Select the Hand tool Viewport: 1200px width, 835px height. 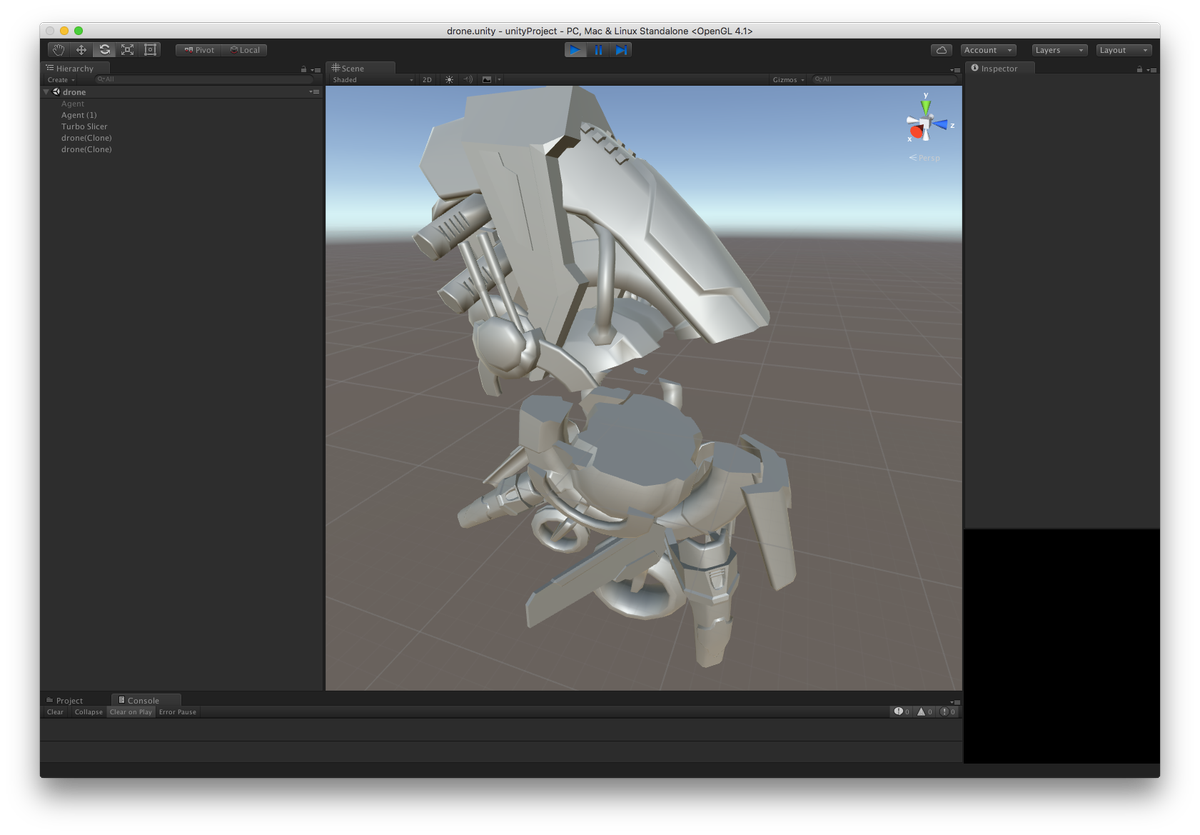(x=58, y=50)
